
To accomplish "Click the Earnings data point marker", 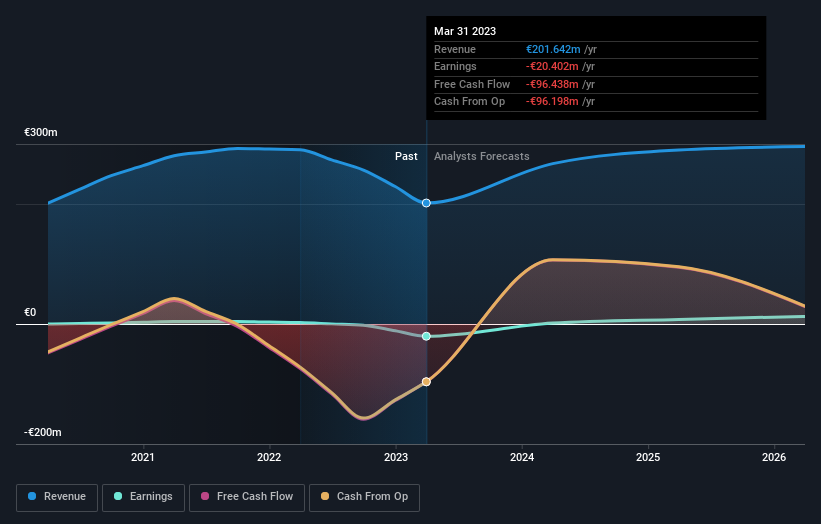I will [426, 336].
